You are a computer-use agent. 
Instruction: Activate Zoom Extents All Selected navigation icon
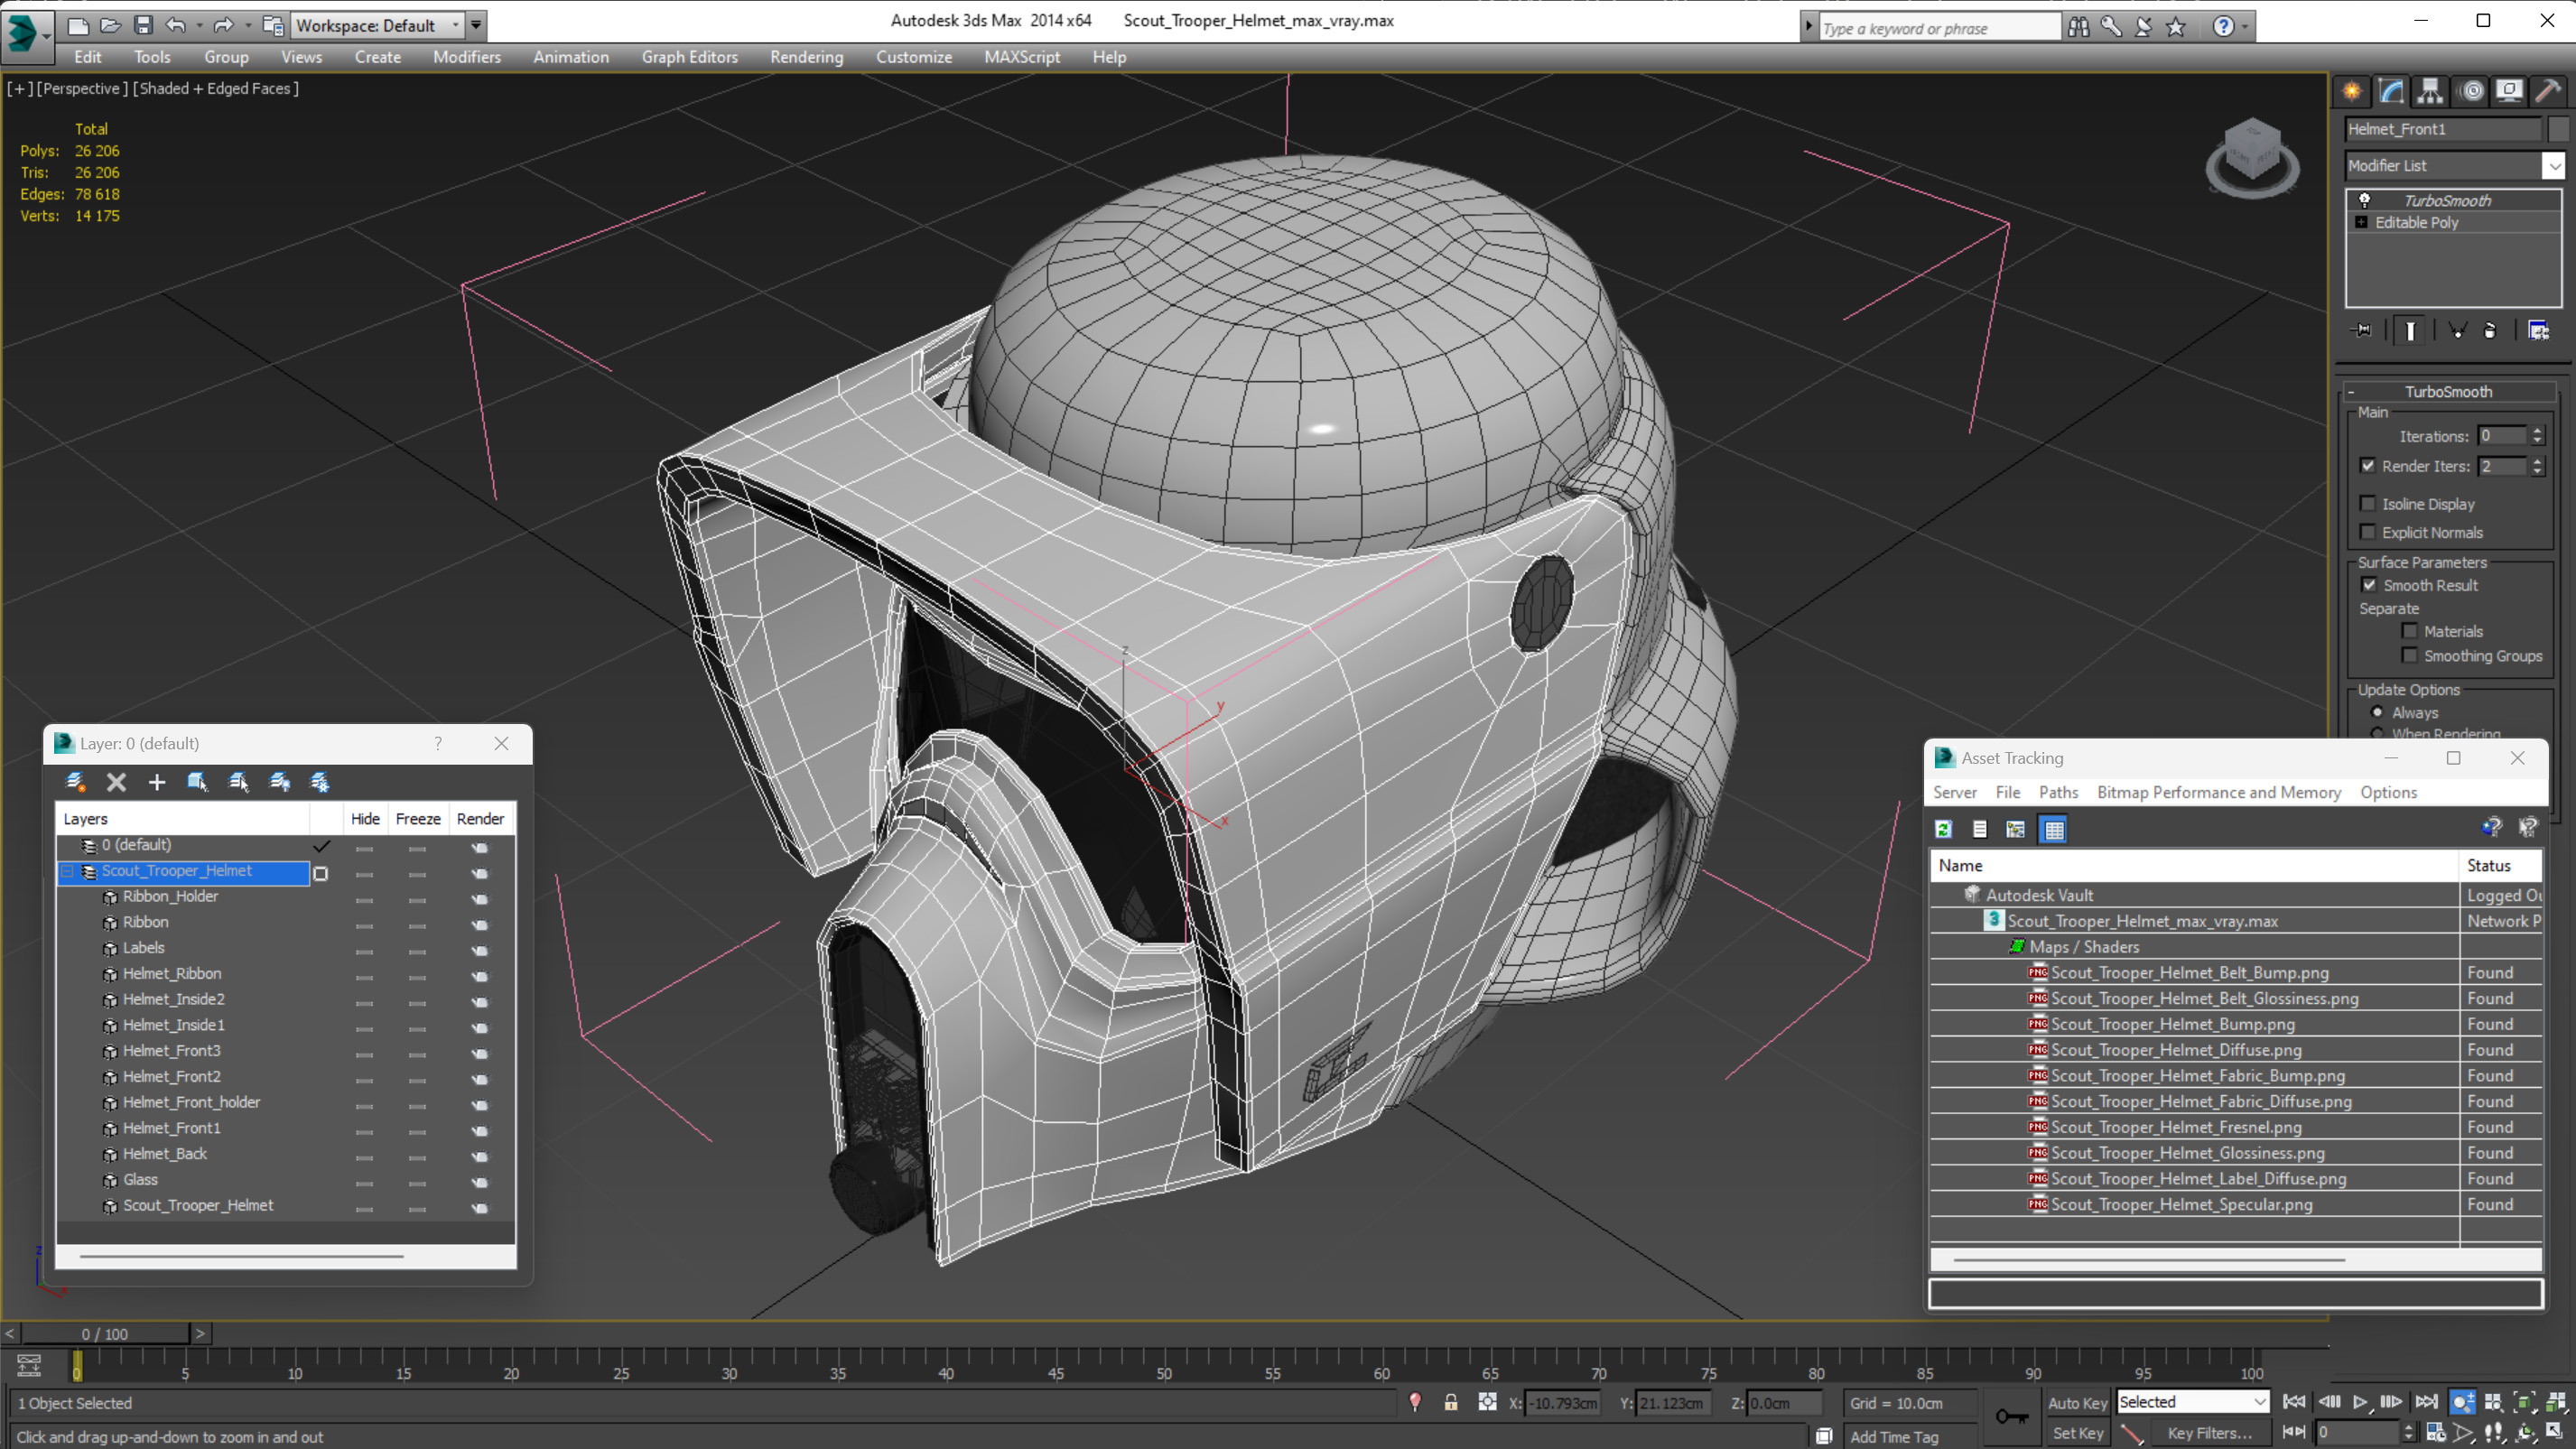point(2555,1402)
